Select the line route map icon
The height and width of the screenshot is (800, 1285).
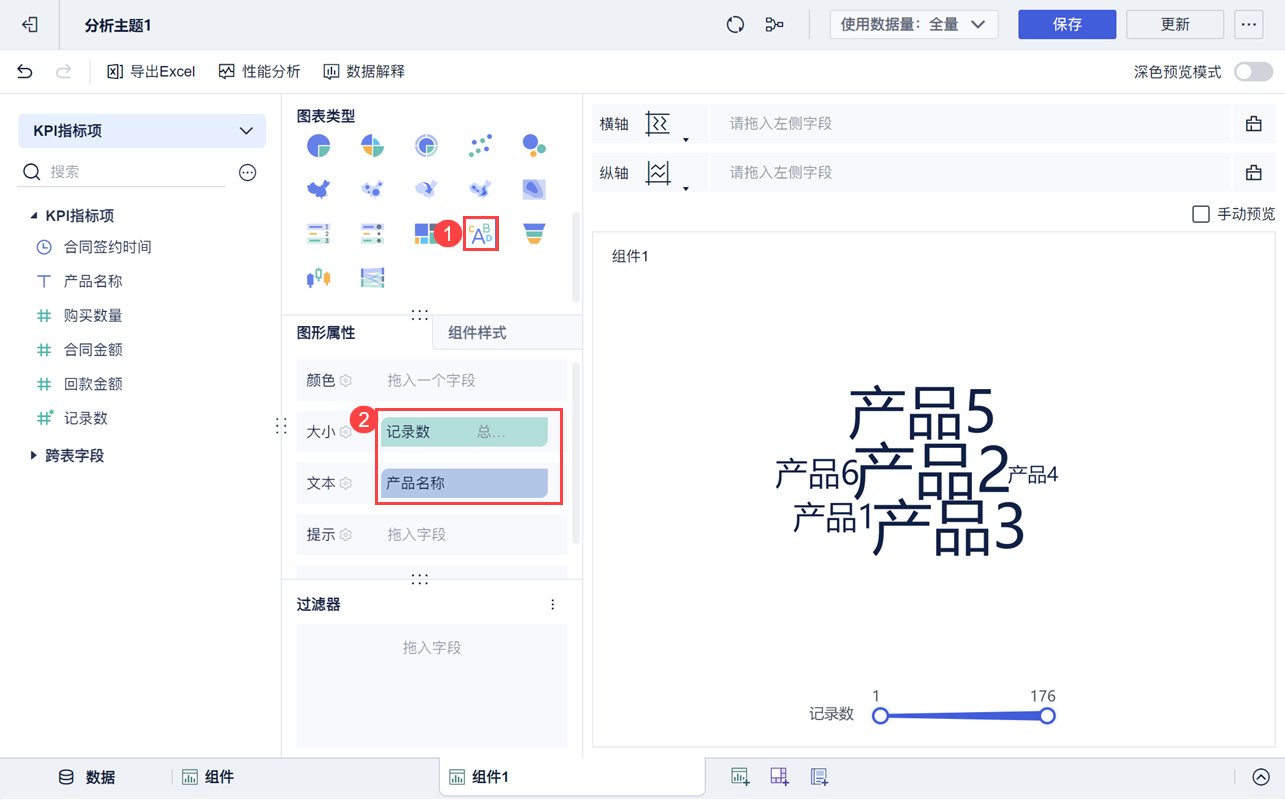point(480,188)
